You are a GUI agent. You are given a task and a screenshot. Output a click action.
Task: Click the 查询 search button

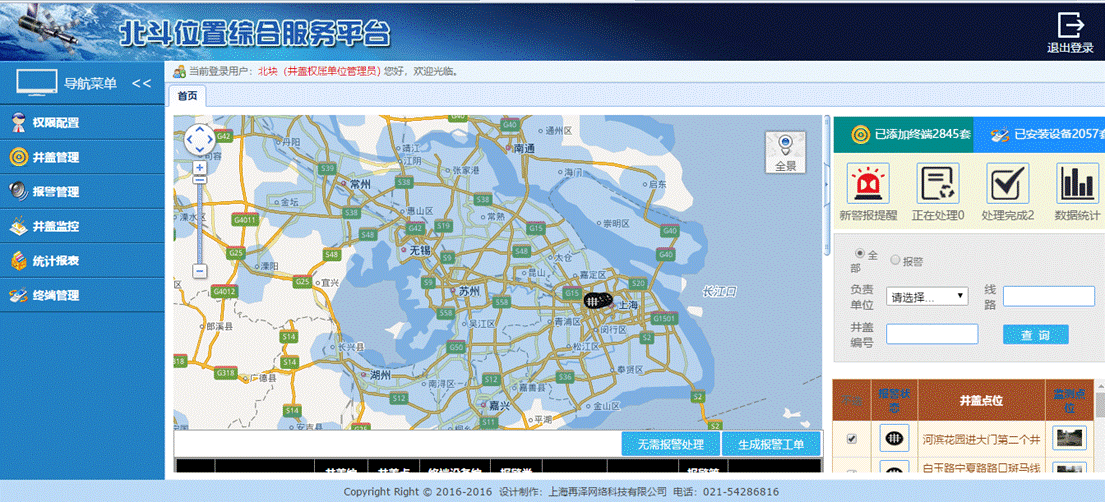pyautogui.click(x=1035, y=335)
